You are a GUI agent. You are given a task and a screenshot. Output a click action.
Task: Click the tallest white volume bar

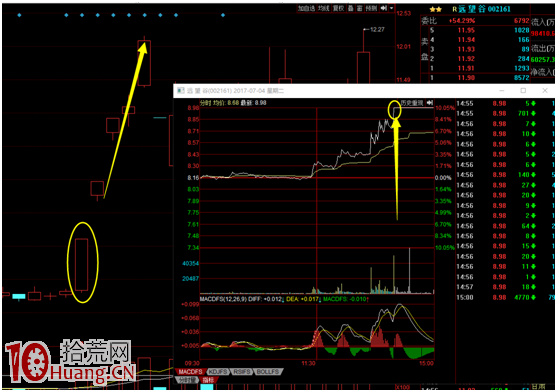[410, 271]
